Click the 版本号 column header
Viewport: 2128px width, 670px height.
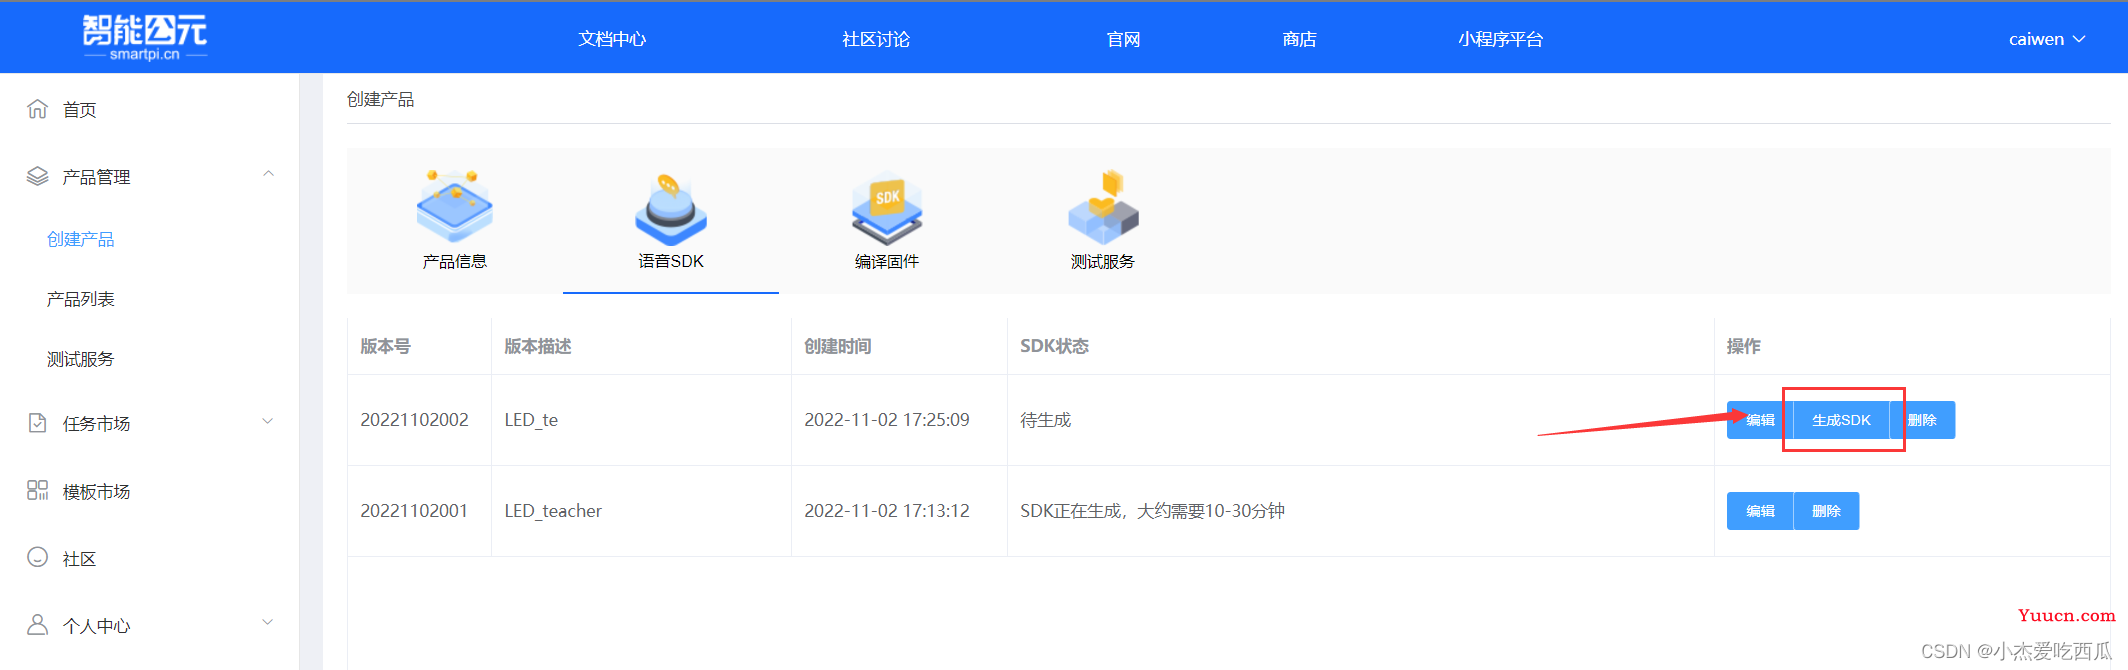tap(385, 346)
